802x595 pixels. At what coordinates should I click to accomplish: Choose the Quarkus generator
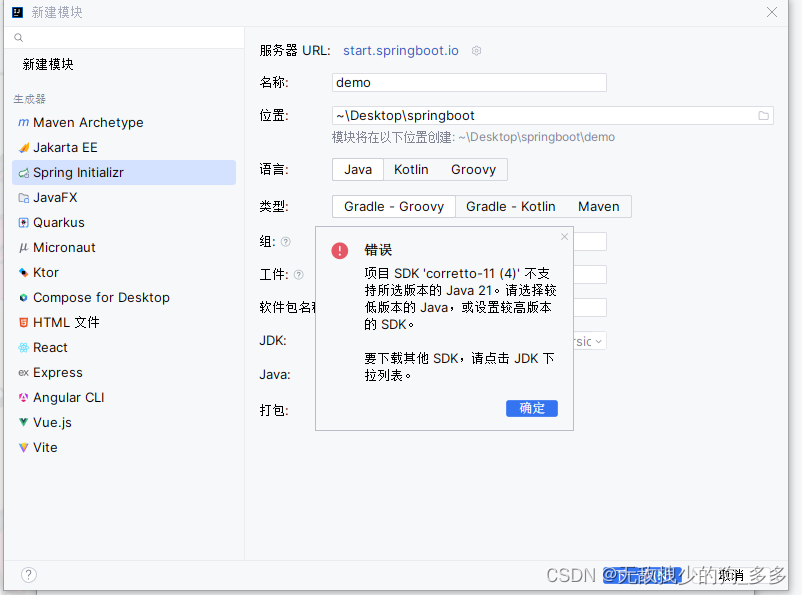click(x=124, y=223)
